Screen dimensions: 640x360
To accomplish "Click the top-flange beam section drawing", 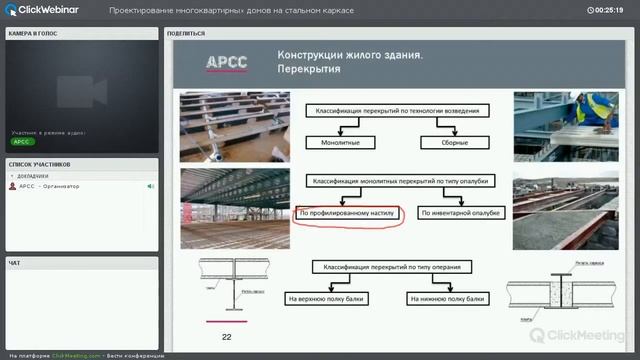I will tap(234, 284).
